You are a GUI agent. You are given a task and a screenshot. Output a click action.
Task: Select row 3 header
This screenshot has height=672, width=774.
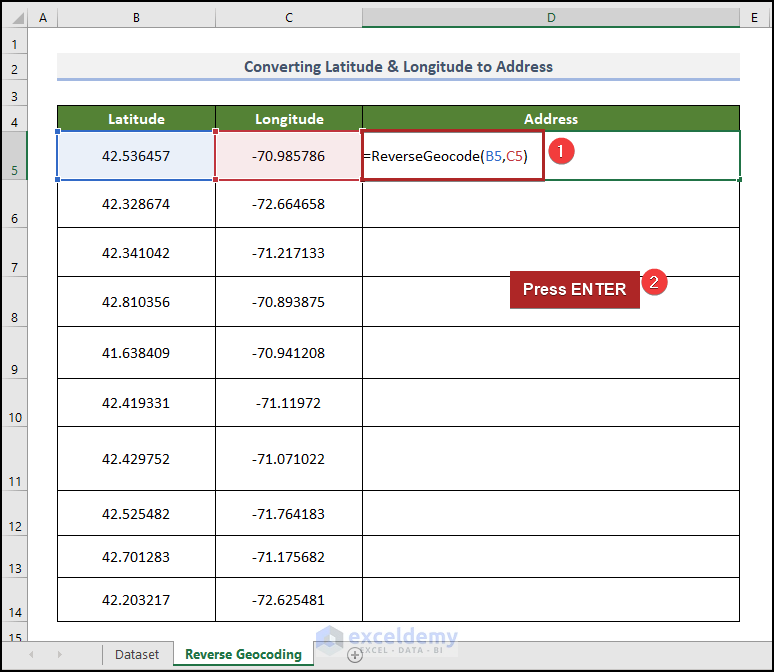14,93
